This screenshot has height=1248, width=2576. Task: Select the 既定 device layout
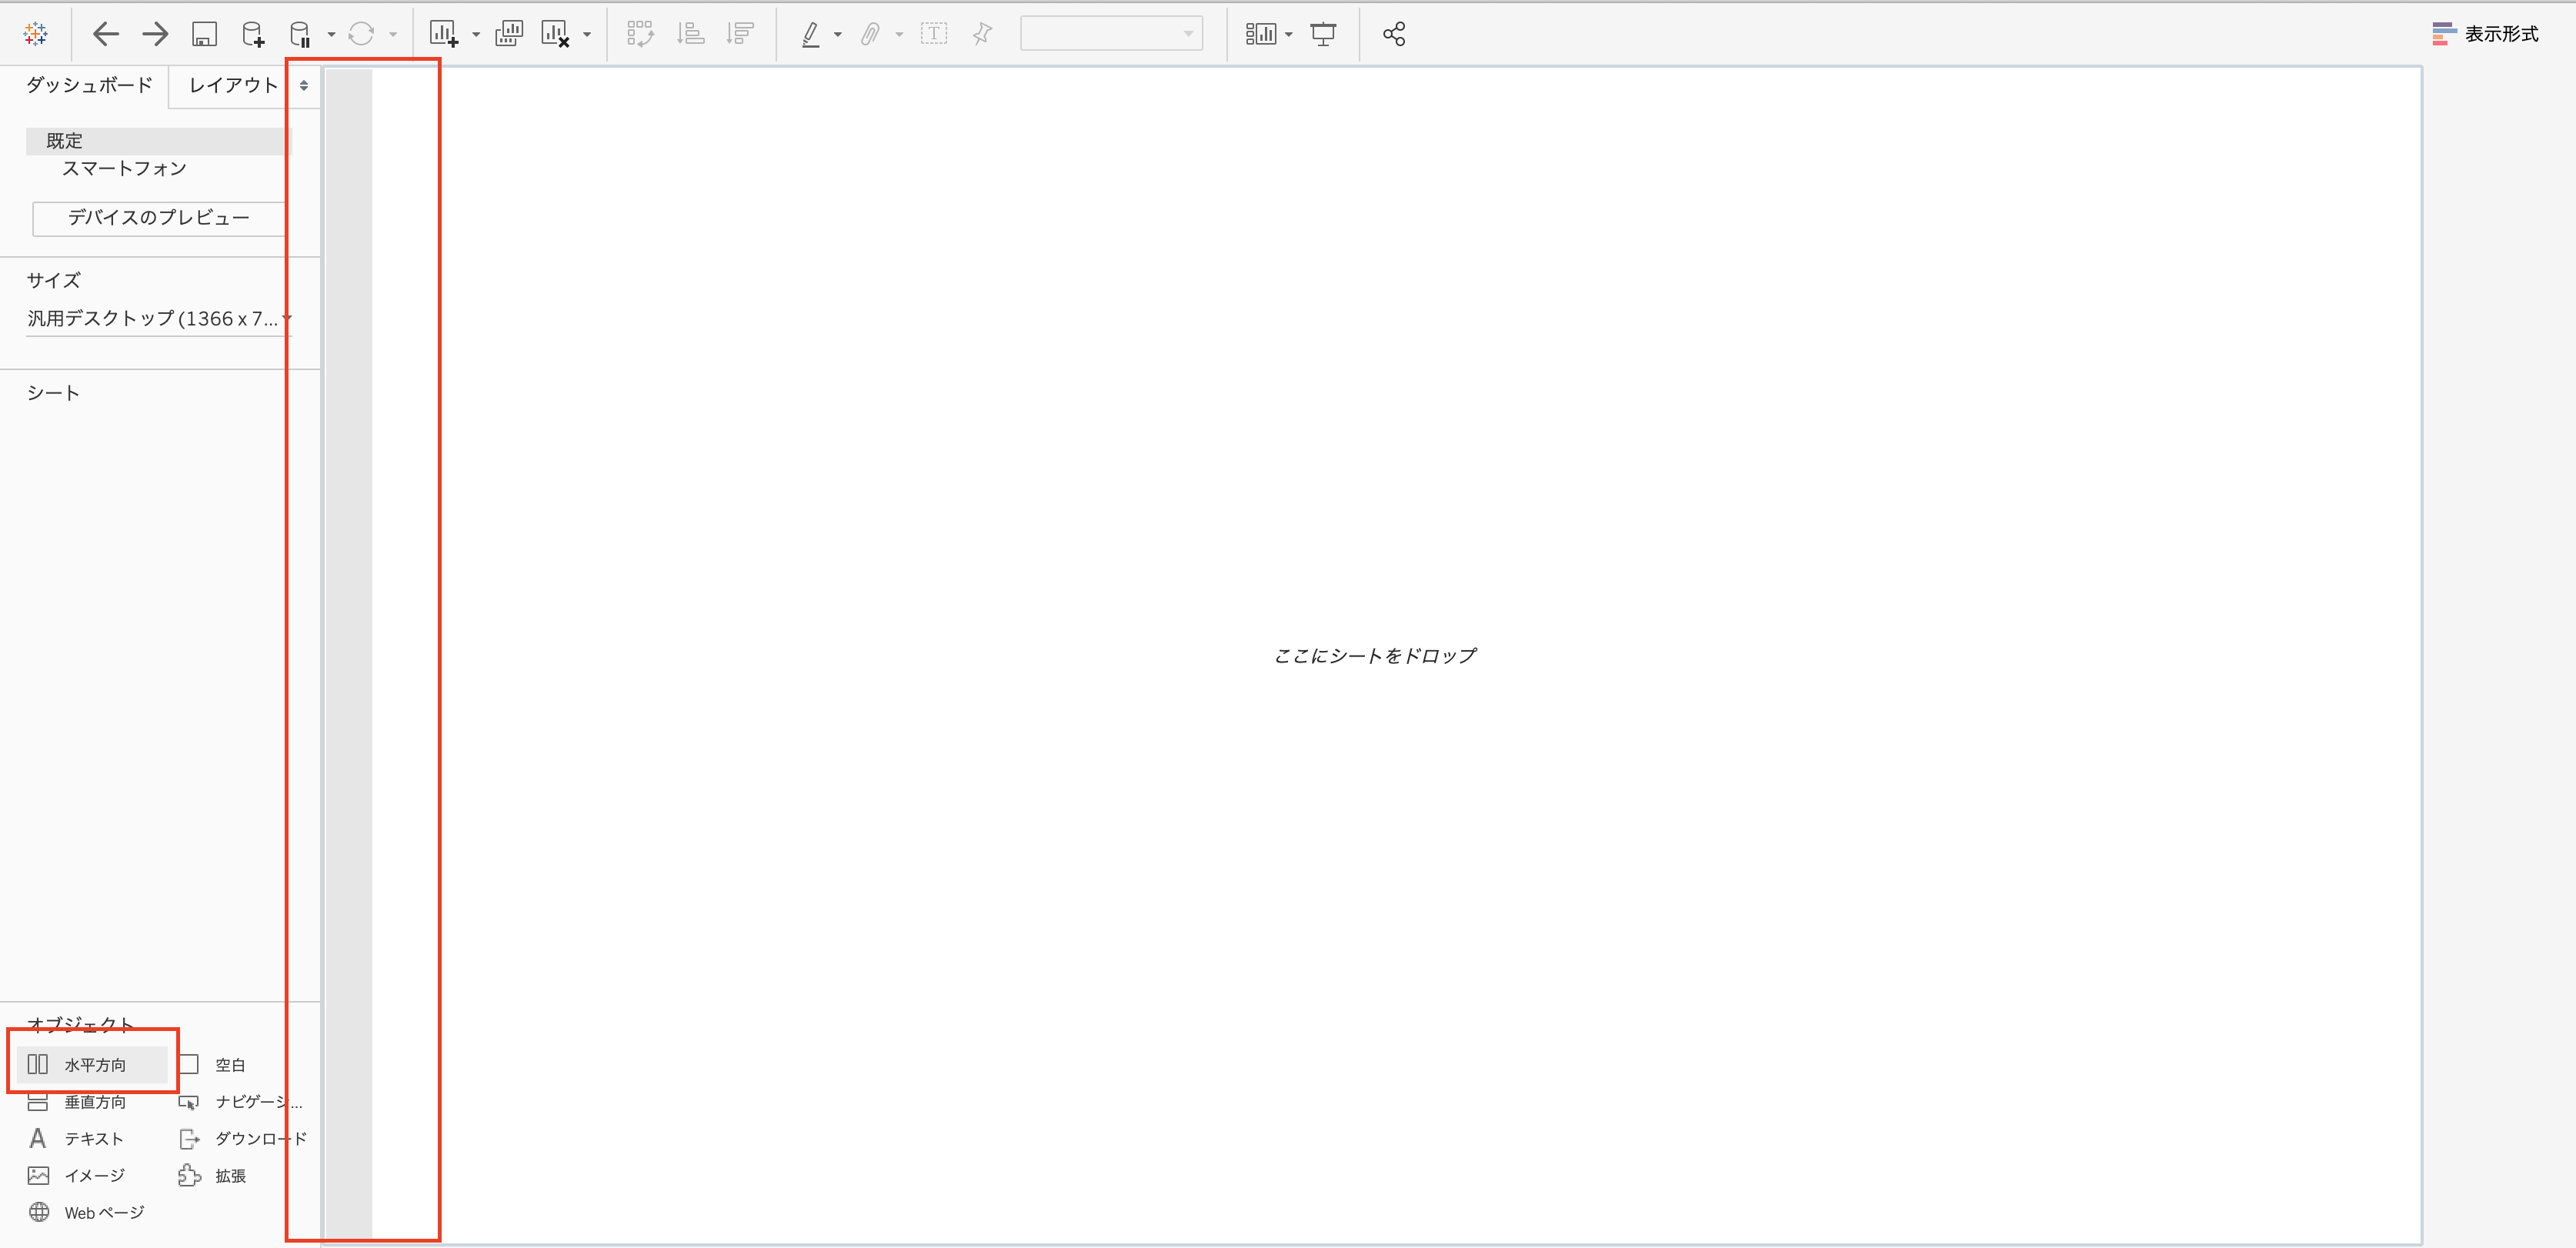click(x=64, y=141)
